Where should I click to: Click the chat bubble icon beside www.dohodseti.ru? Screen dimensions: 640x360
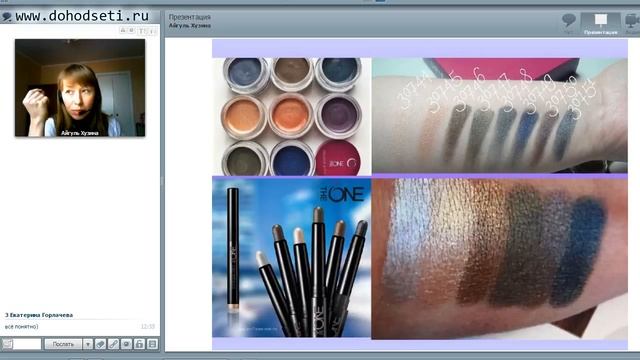point(7,16)
